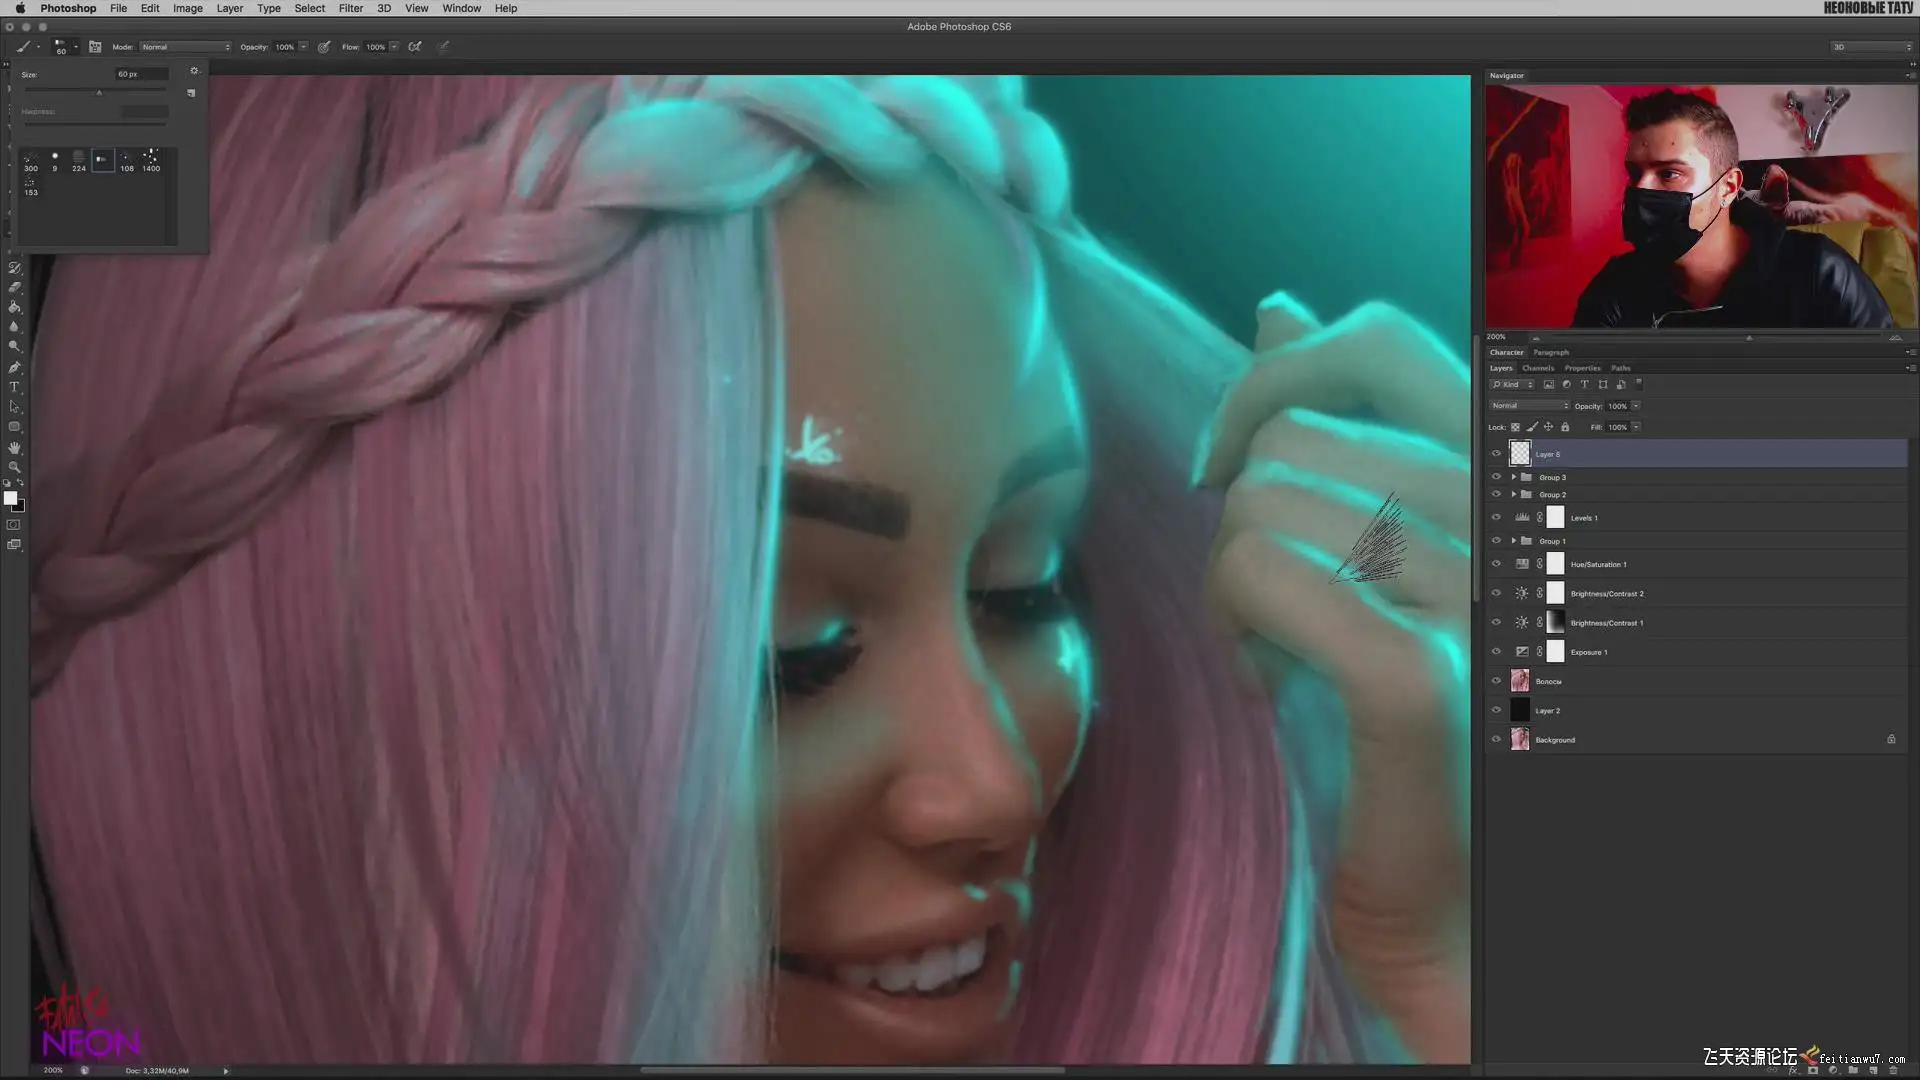Screen dimensions: 1920x1080
Task: Select the Horizontal Type tool
Action: click(14, 387)
